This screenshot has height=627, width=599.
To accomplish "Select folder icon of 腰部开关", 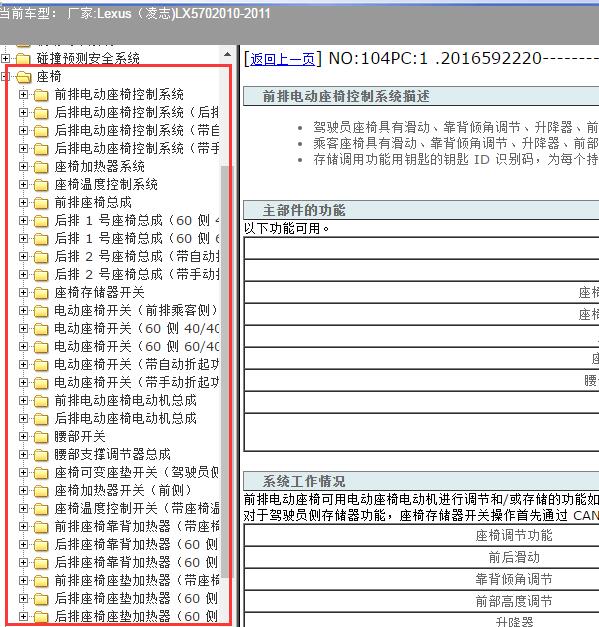I will pyautogui.click(x=41, y=437).
